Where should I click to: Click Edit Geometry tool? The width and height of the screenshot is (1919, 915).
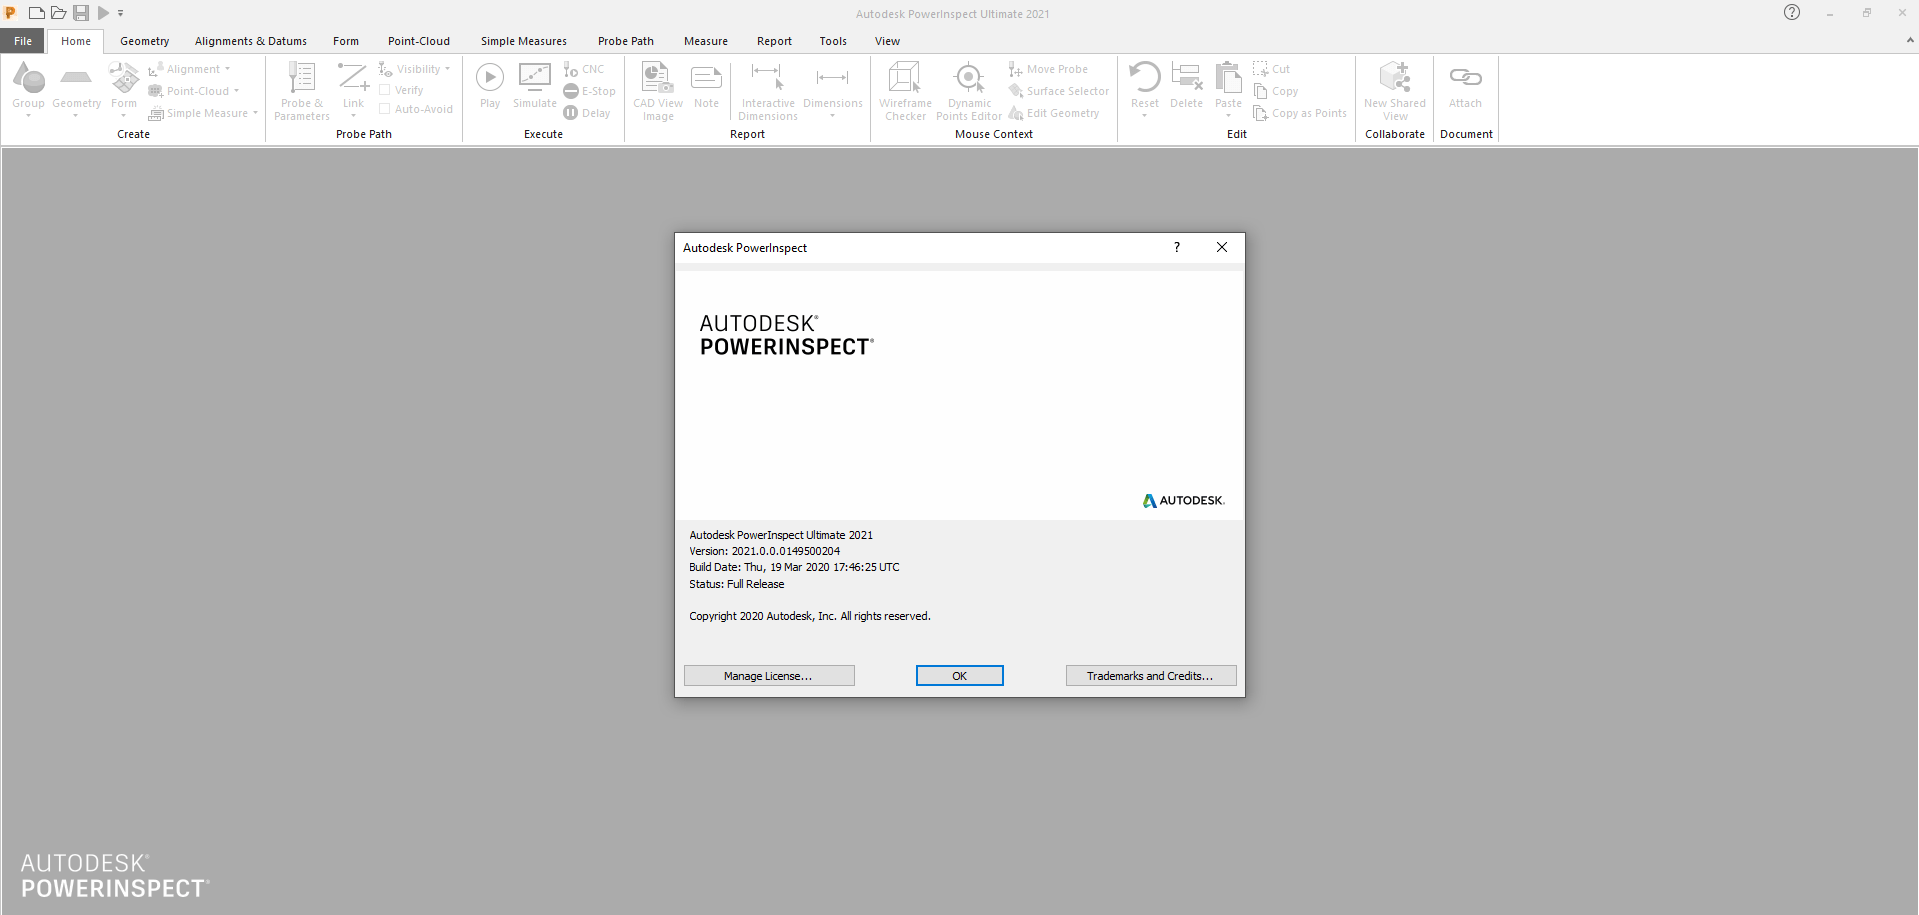click(x=1054, y=113)
